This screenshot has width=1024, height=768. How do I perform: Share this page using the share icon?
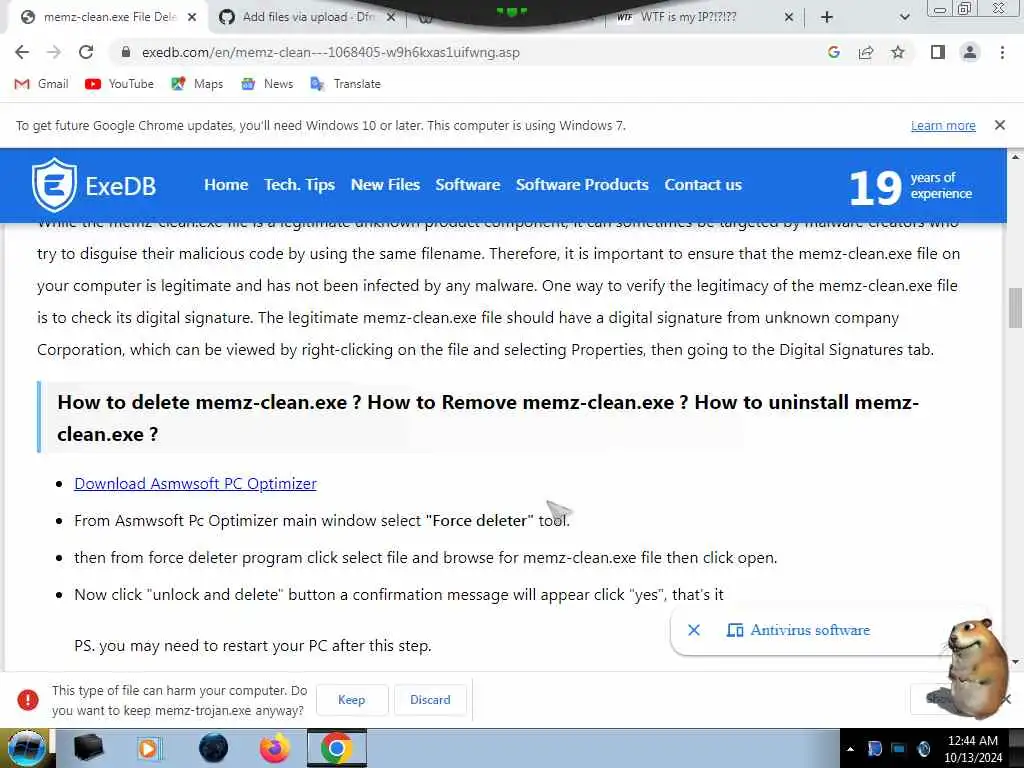866,52
